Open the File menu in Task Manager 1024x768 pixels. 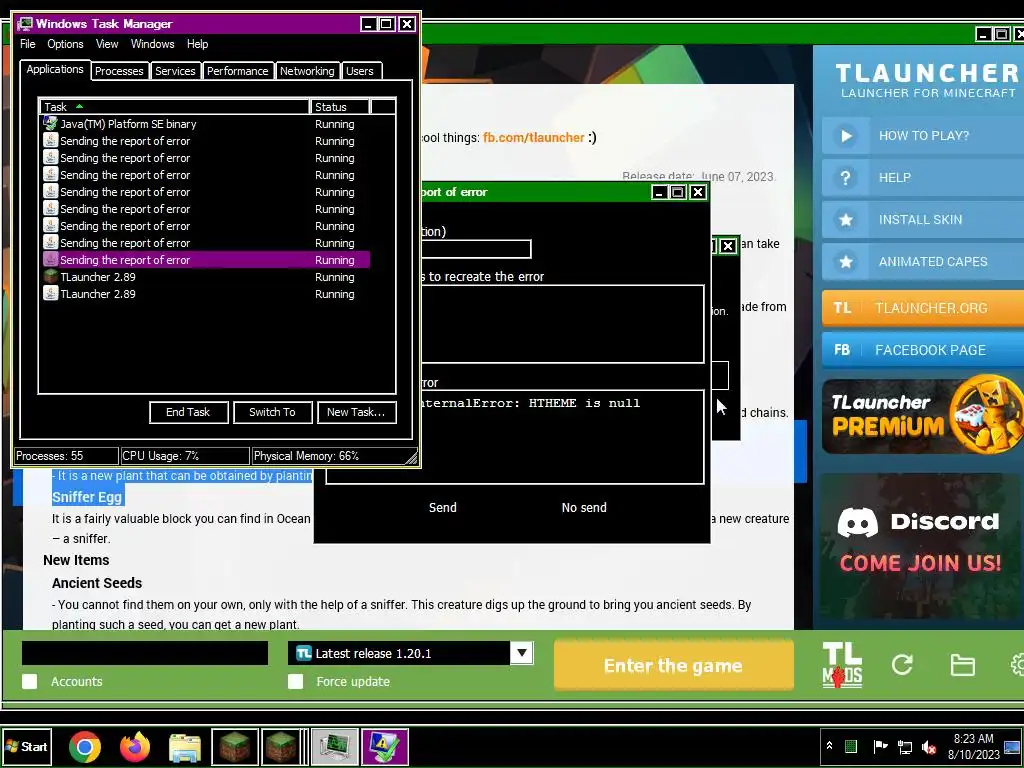(x=28, y=44)
